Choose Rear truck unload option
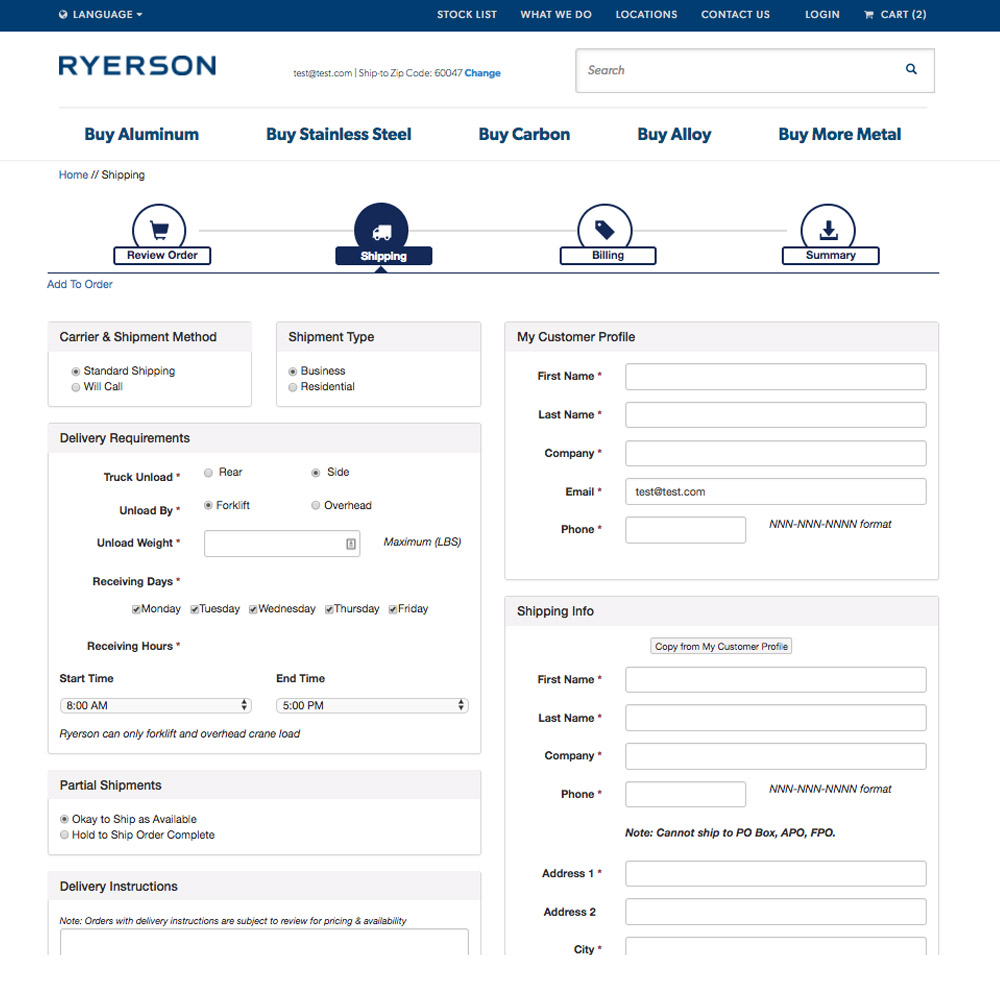The height and width of the screenshot is (1001, 1000). coord(208,472)
